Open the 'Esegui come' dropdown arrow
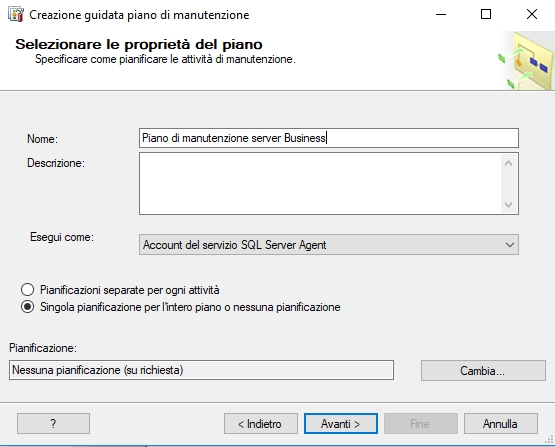Image resolution: width=555 pixels, height=447 pixels. (x=510, y=245)
